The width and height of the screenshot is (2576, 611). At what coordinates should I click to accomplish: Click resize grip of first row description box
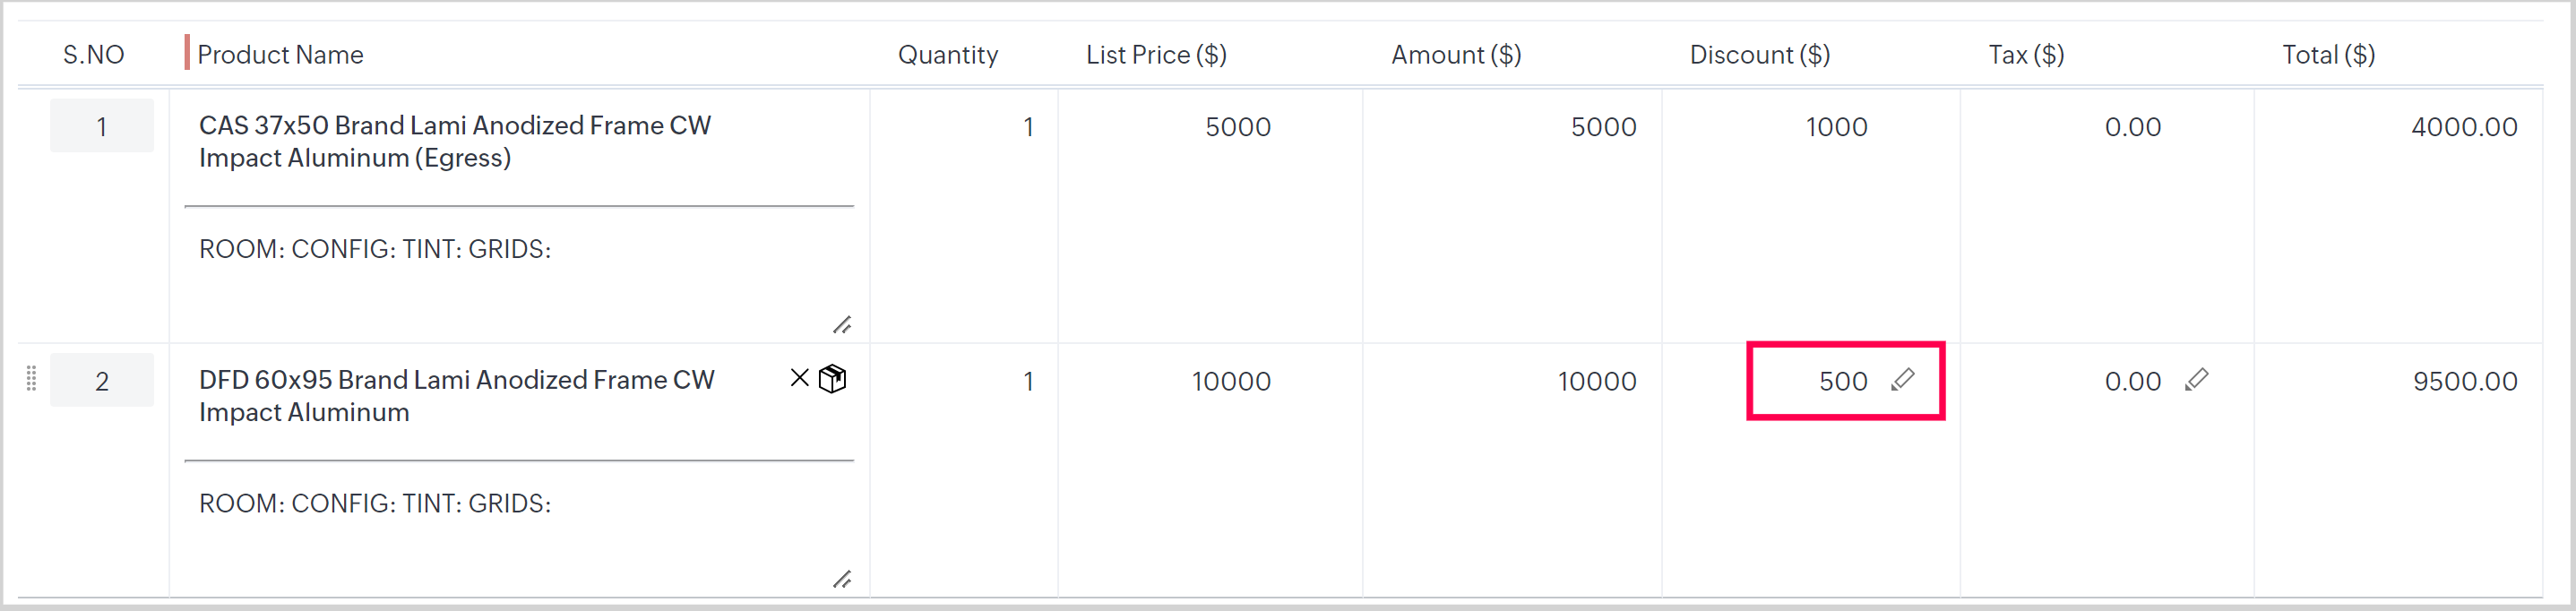click(x=842, y=325)
